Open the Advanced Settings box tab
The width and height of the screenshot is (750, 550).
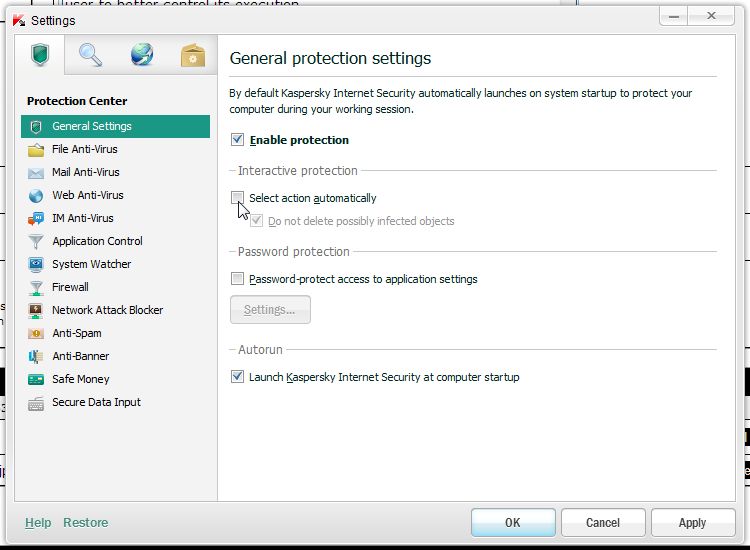(193, 55)
